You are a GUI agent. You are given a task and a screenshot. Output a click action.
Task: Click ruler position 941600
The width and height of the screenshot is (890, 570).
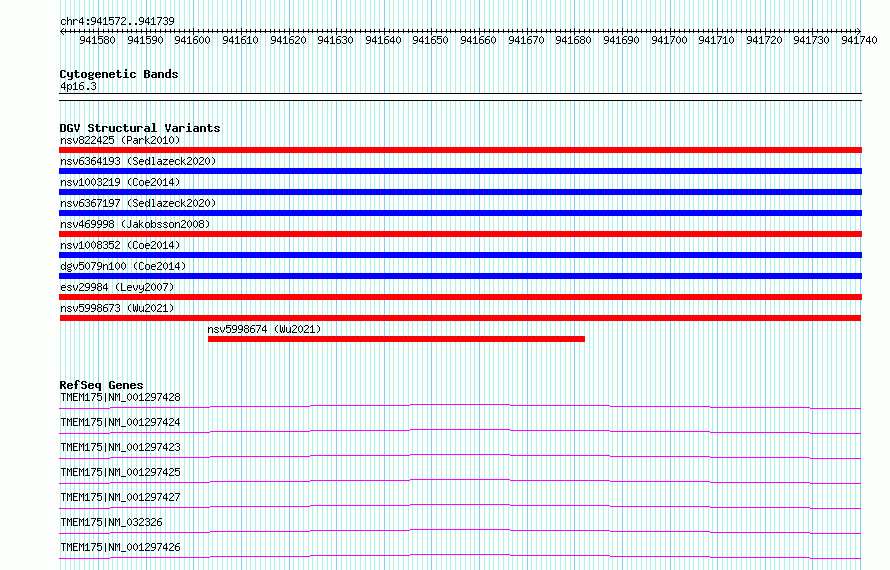[192, 40]
